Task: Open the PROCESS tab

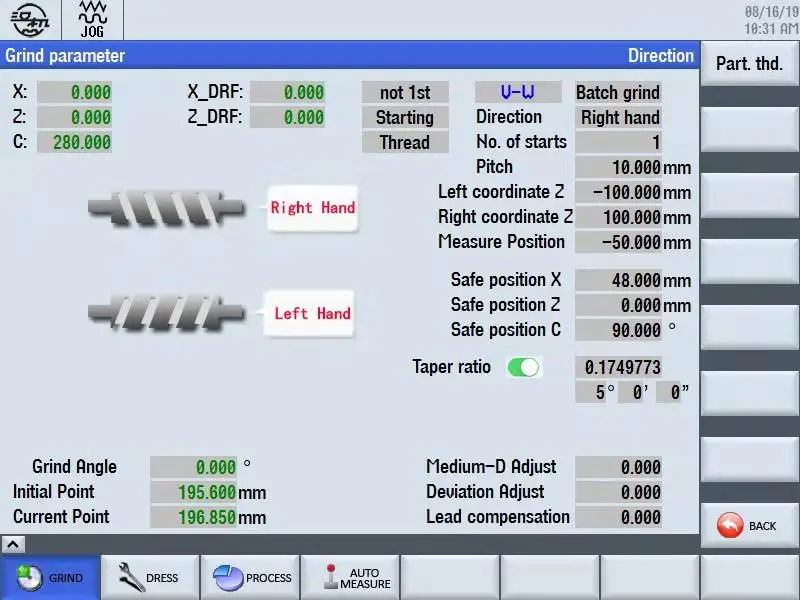Action: (x=250, y=578)
